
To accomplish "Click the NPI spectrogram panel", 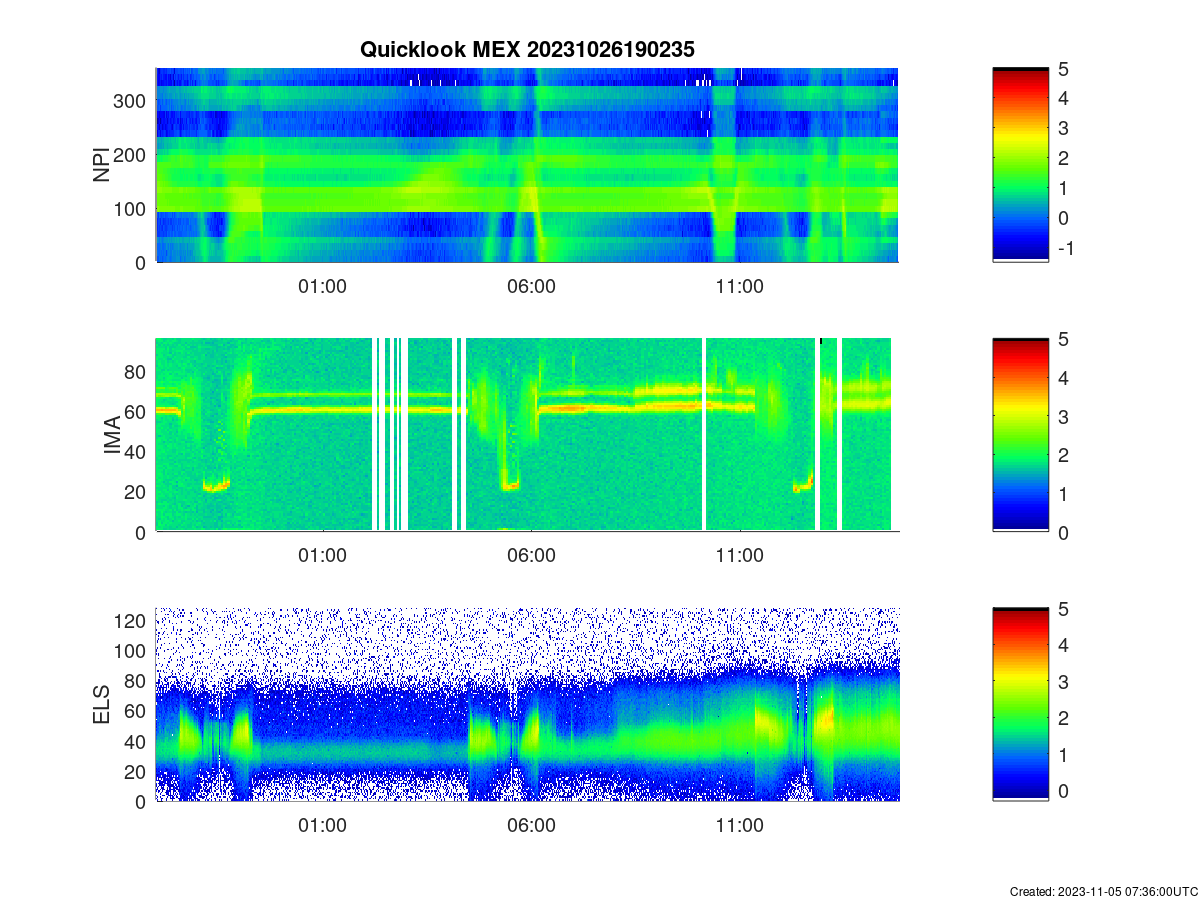I will tap(527, 165).
